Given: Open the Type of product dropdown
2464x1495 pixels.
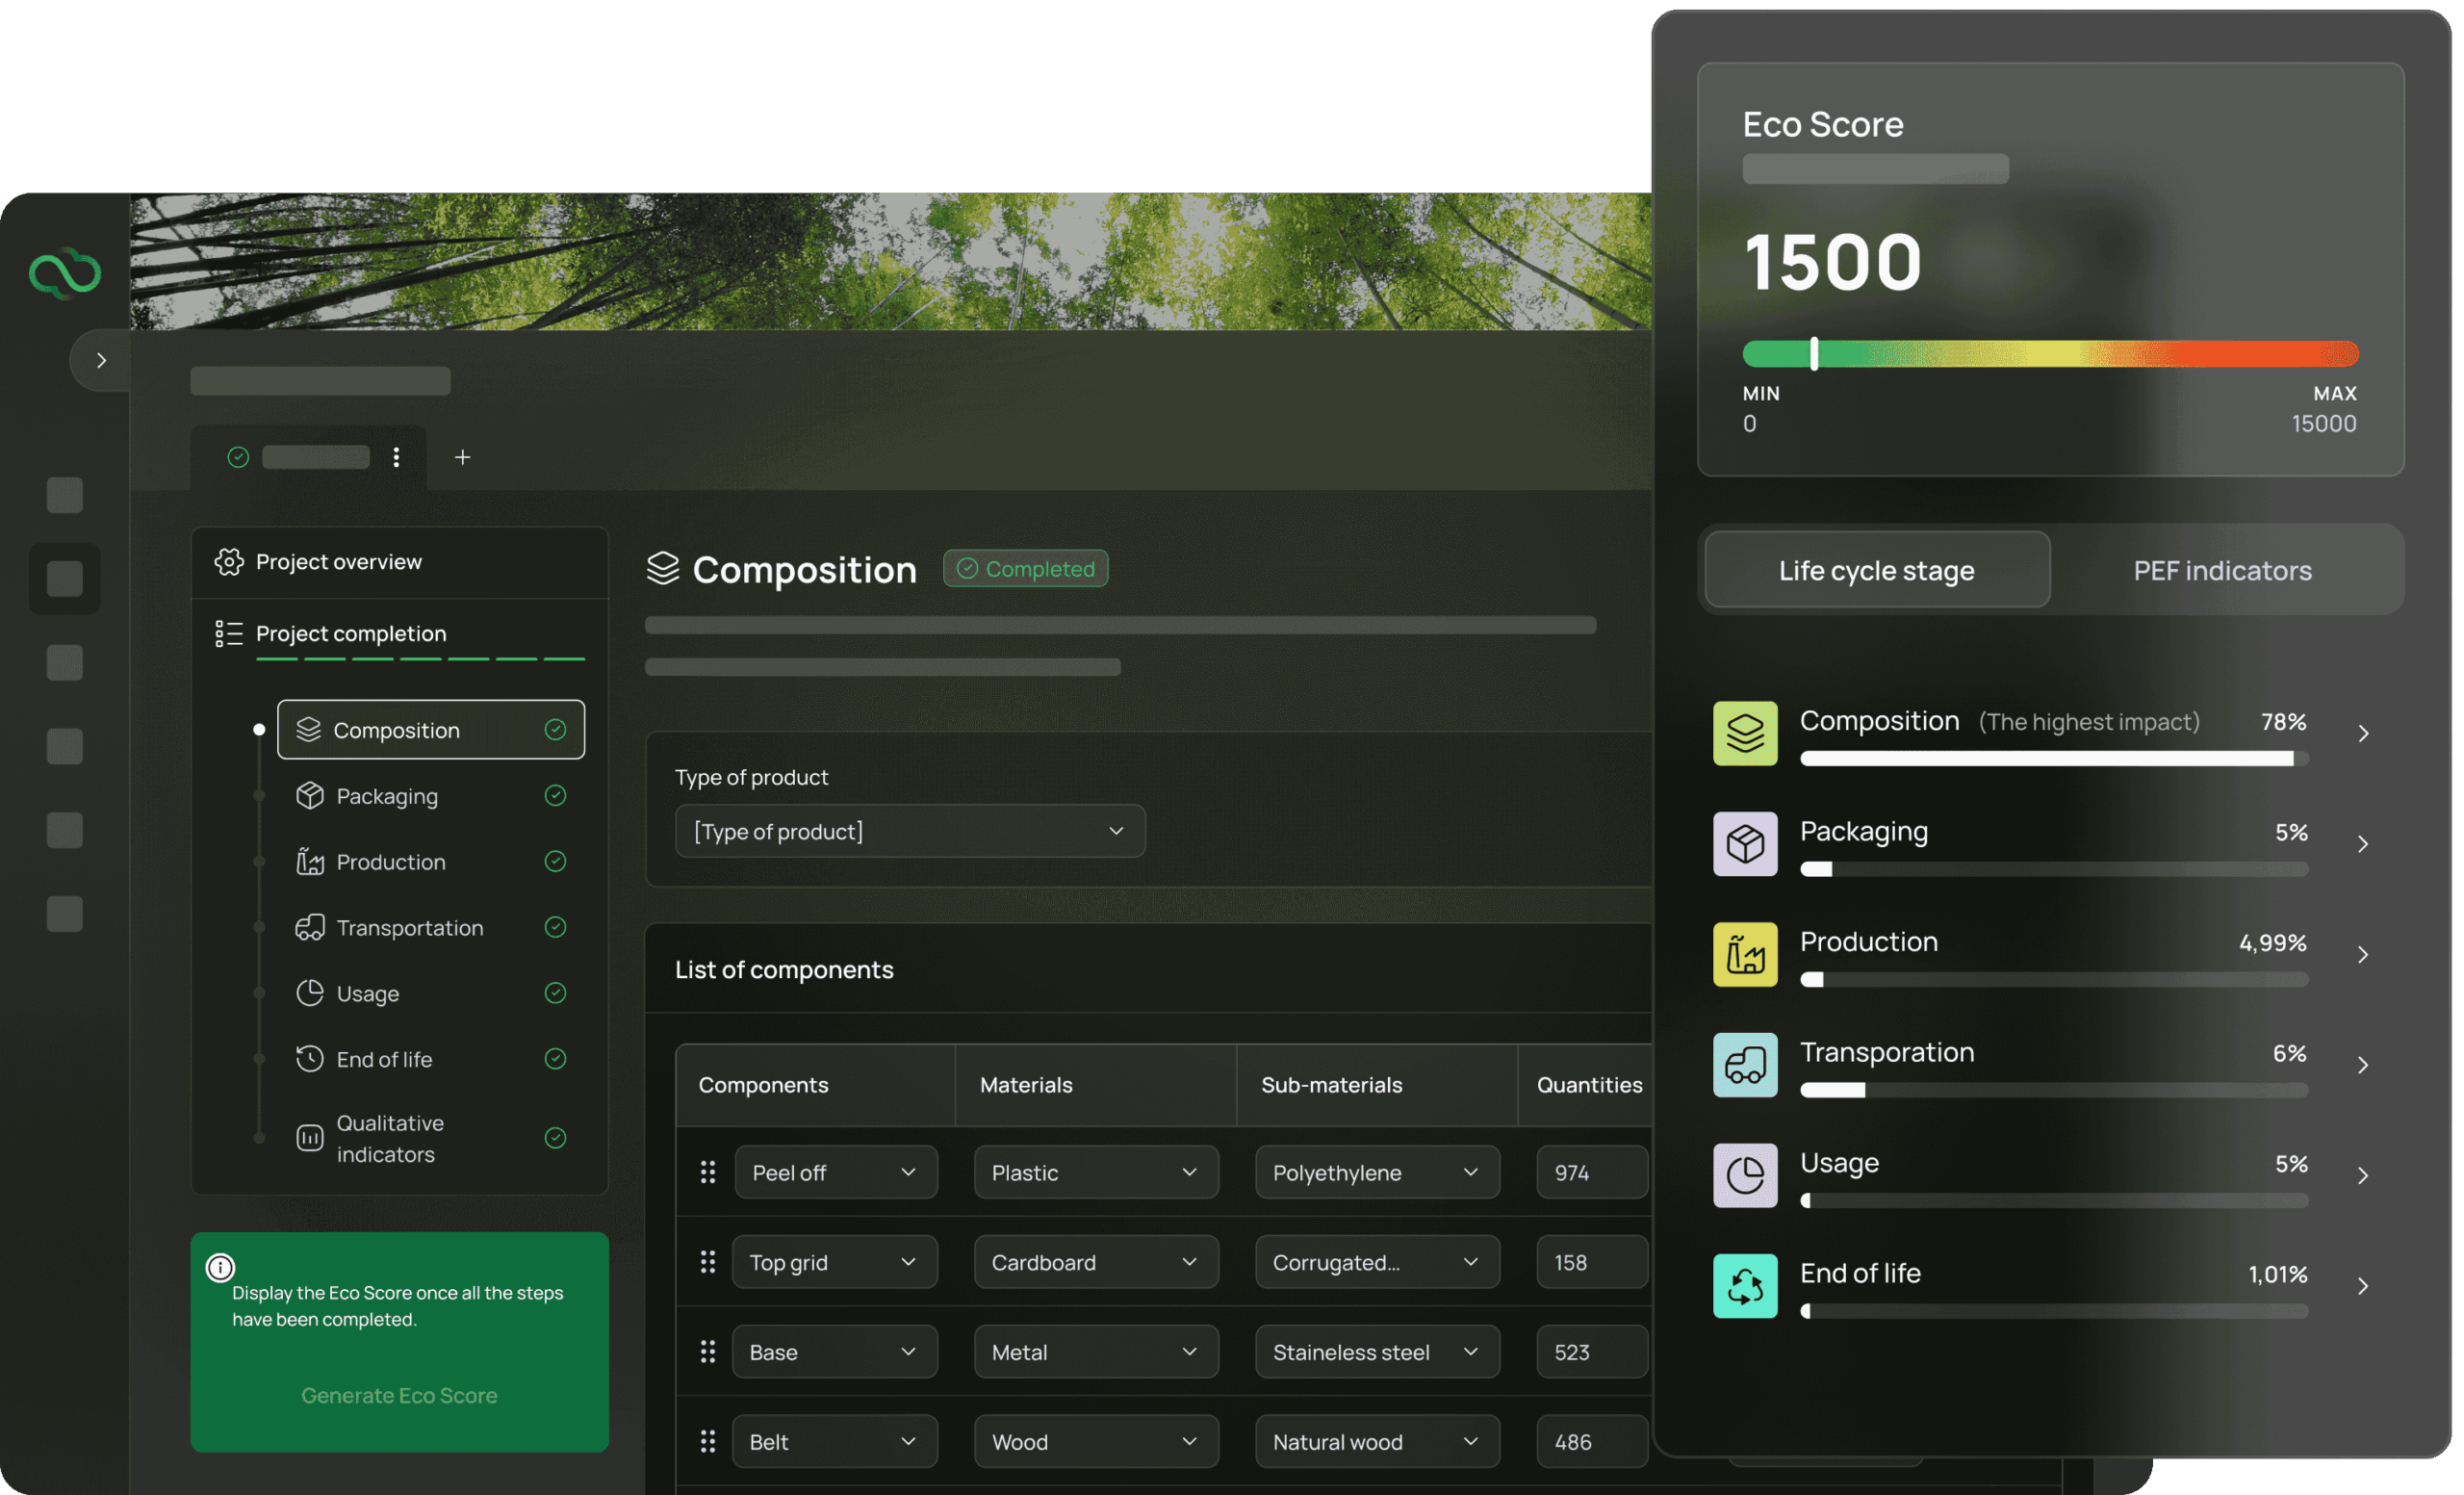Looking at the screenshot, I should tap(909, 831).
